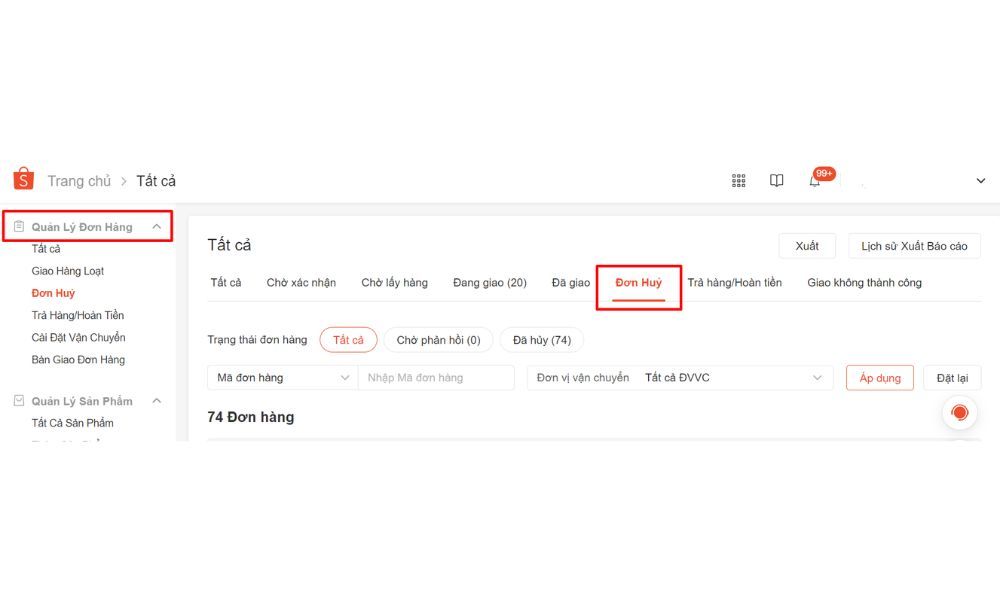This screenshot has height=600, width=1000.
Task: Open Trả Hàng/Hoàn Tiền in the sidebar
Action: point(78,315)
